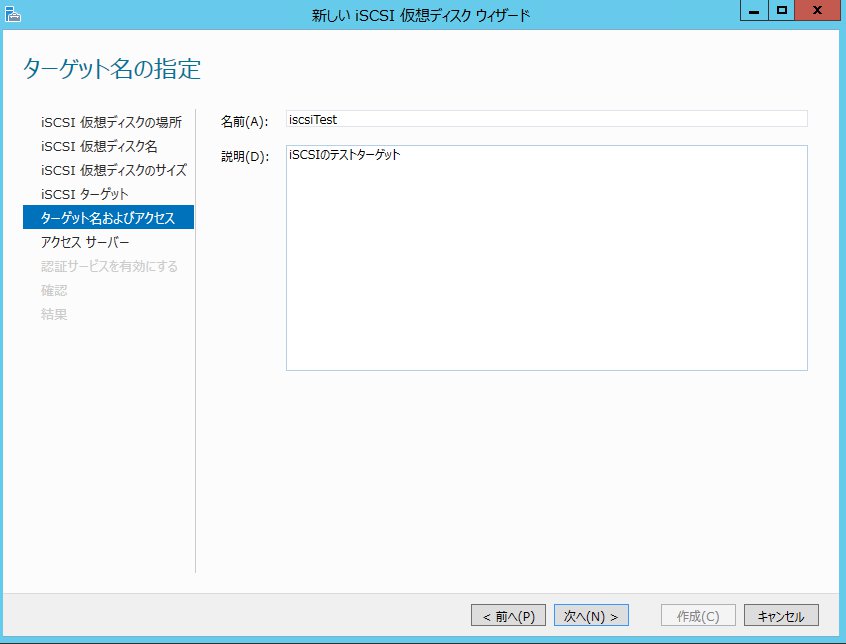Jump to the iSCSI ターゲット step

[84, 193]
